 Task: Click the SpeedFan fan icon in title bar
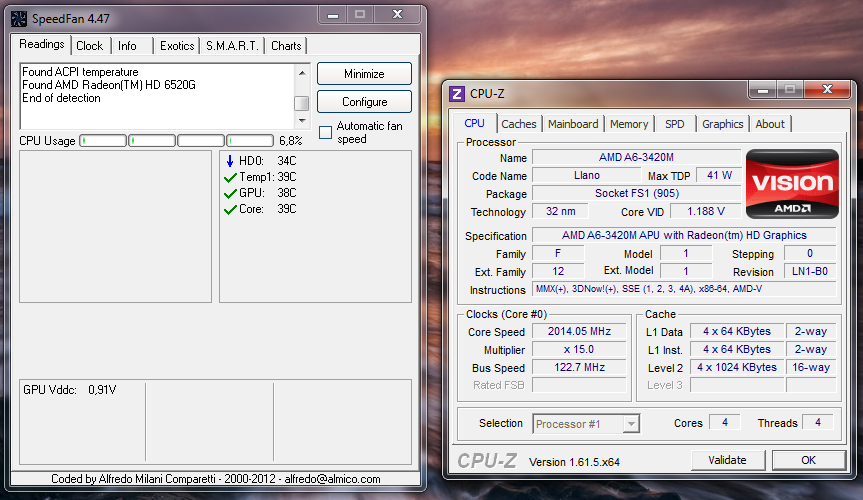(19, 19)
